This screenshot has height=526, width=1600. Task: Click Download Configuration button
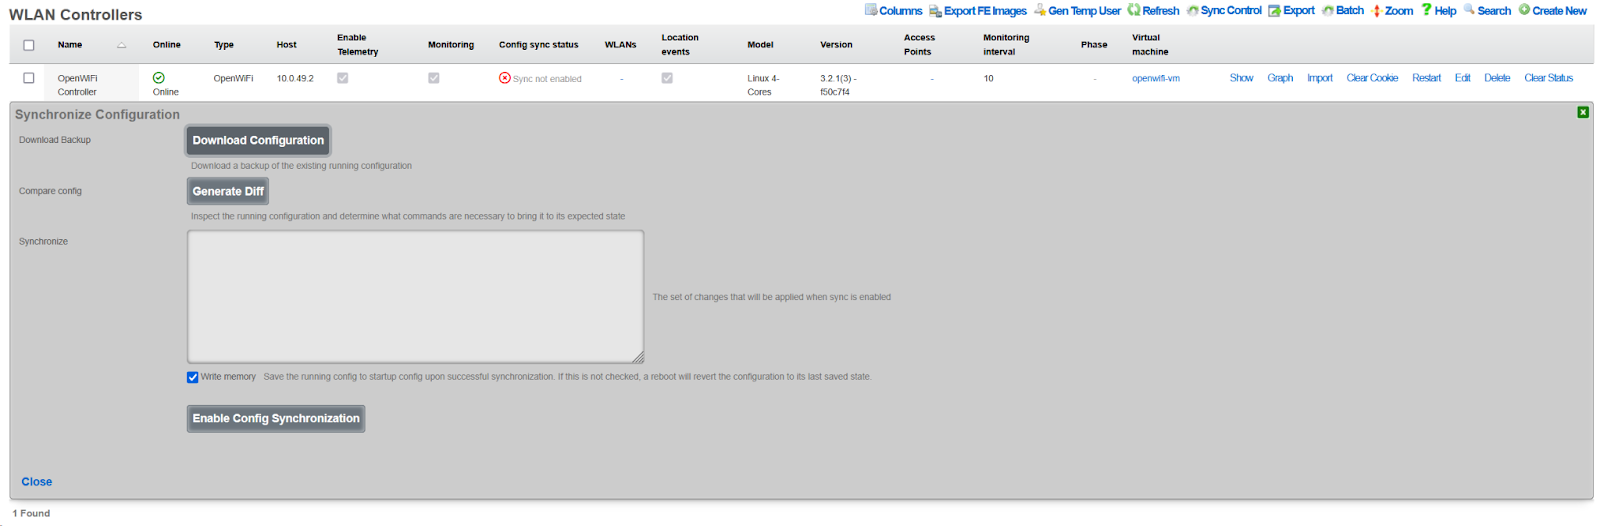pyautogui.click(x=258, y=140)
